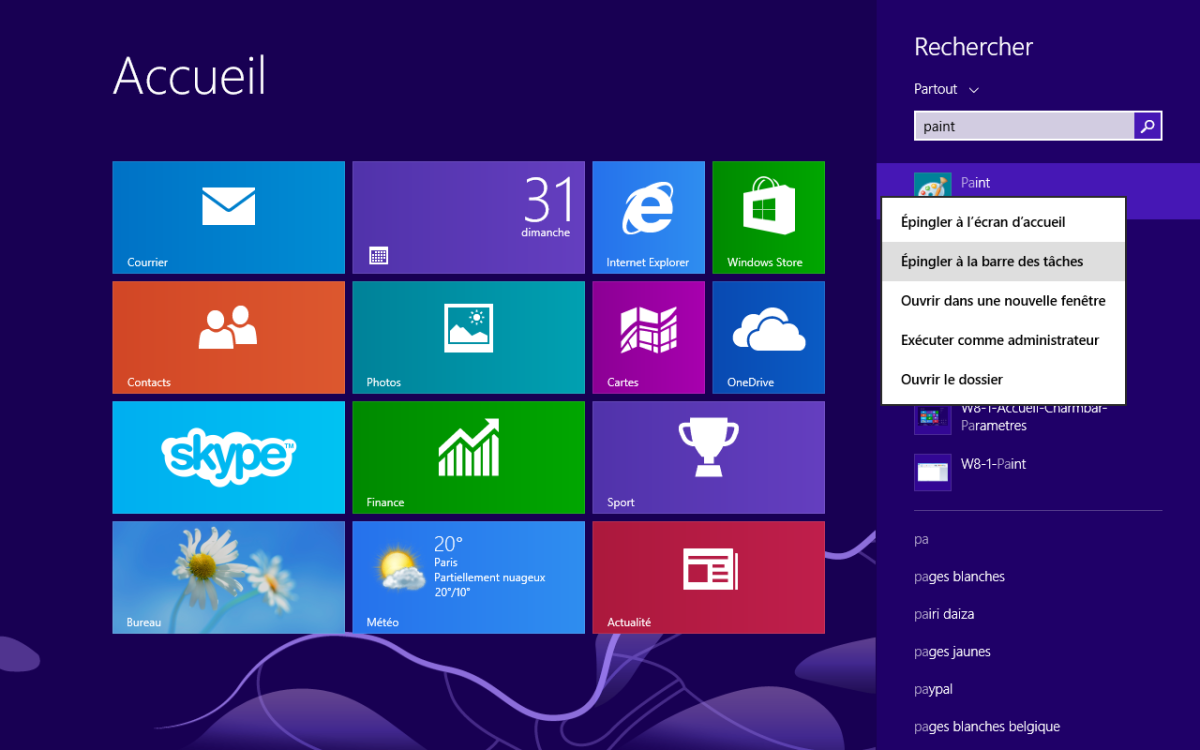The height and width of the screenshot is (750, 1200).
Task: Select Épingler à la barre des tâches
Action: (x=1003, y=261)
